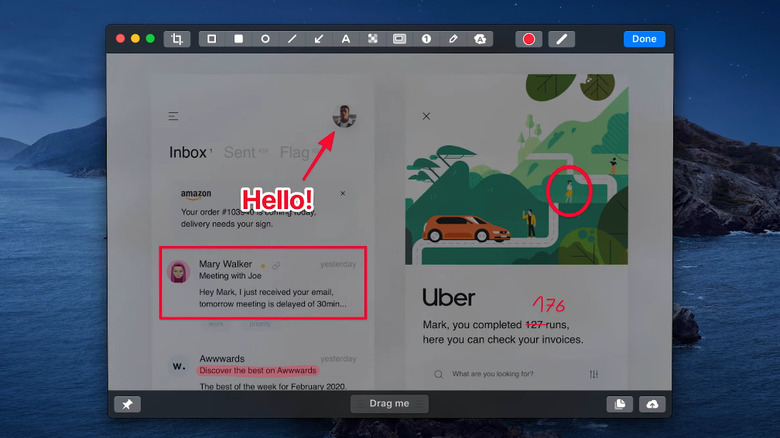The width and height of the screenshot is (780, 438).
Task: Click the search magnifier icon in Uber panel
Action: point(438,374)
